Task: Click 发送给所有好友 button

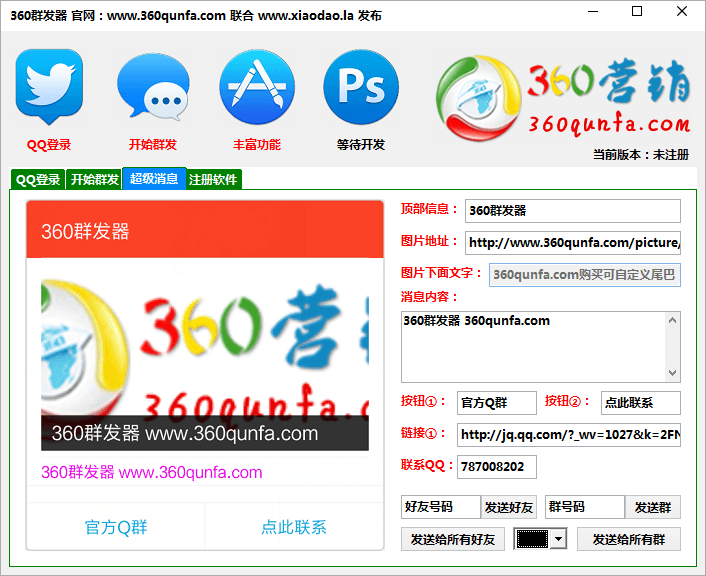Action: (453, 540)
